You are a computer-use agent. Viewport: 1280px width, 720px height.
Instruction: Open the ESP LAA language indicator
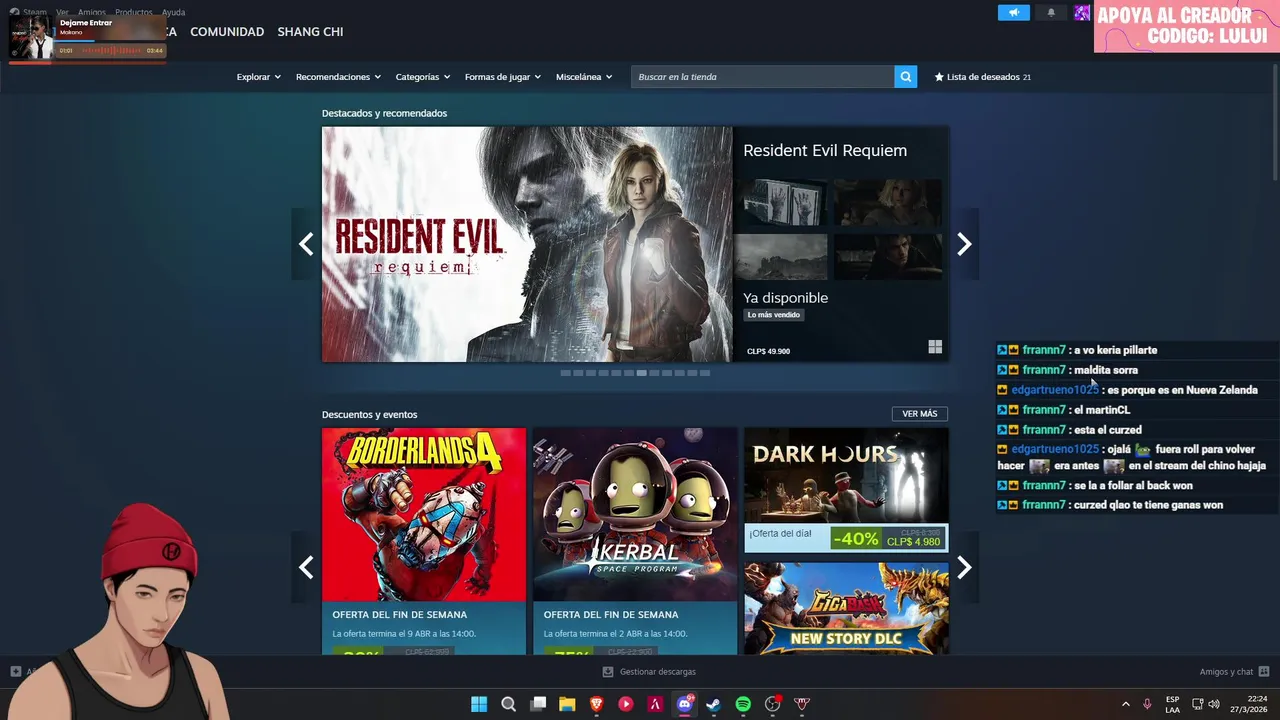click(1172, 704)
